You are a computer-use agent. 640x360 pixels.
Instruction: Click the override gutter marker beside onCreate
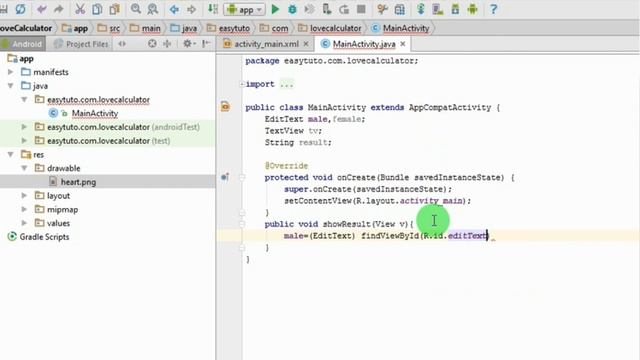[224, 177]
